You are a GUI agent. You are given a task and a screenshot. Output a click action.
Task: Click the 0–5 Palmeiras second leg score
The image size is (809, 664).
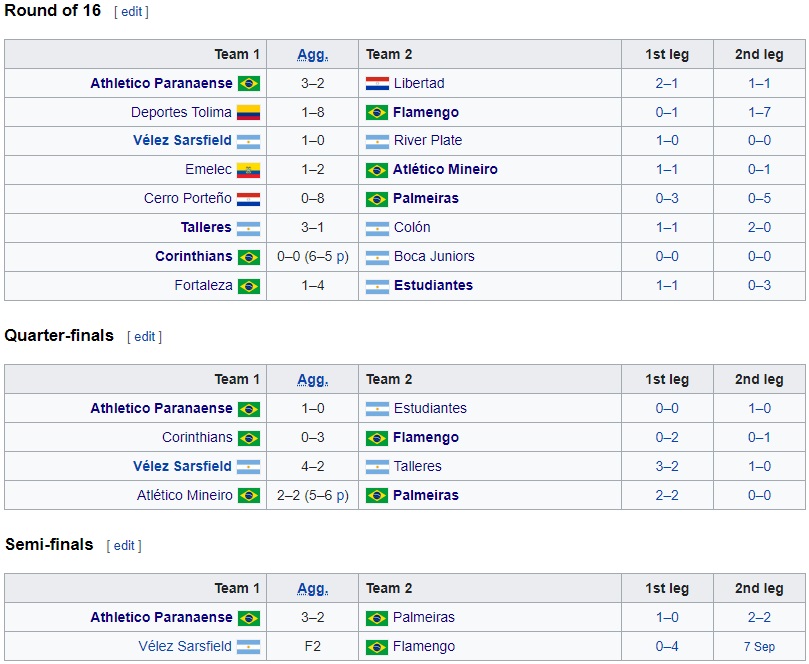760,199
